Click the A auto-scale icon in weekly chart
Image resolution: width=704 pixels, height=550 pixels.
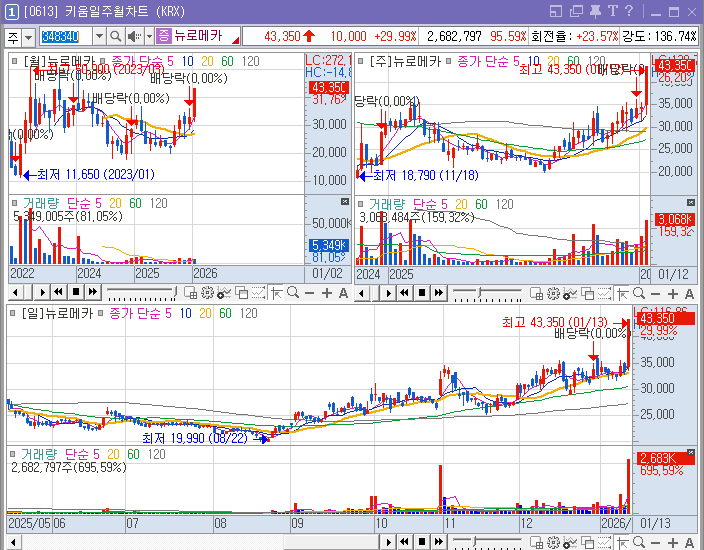tap(690, 294)
